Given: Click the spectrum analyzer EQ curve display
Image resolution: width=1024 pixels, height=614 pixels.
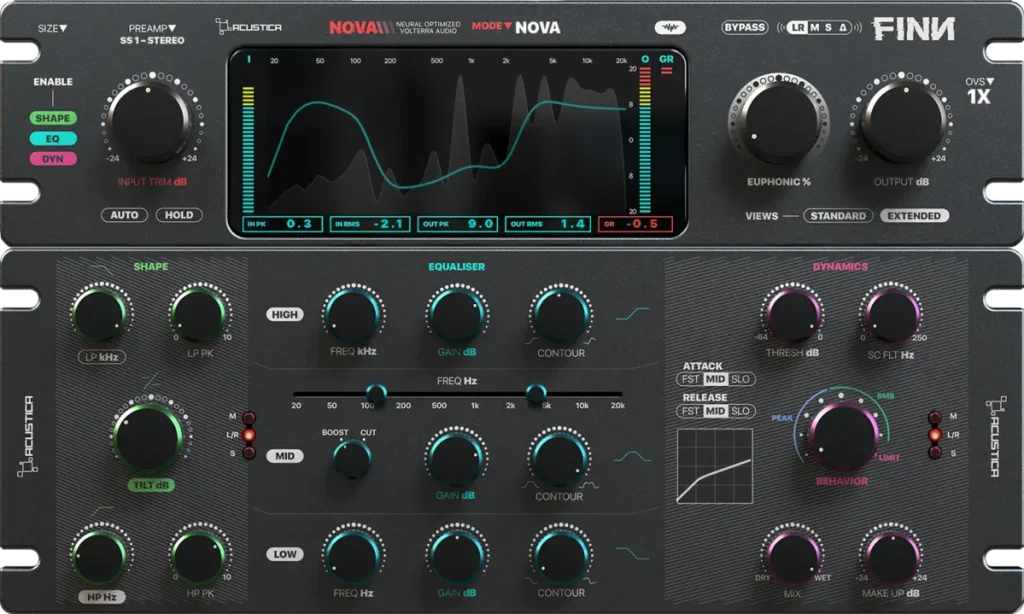Looking at the screenshot, I should (447, 136).
